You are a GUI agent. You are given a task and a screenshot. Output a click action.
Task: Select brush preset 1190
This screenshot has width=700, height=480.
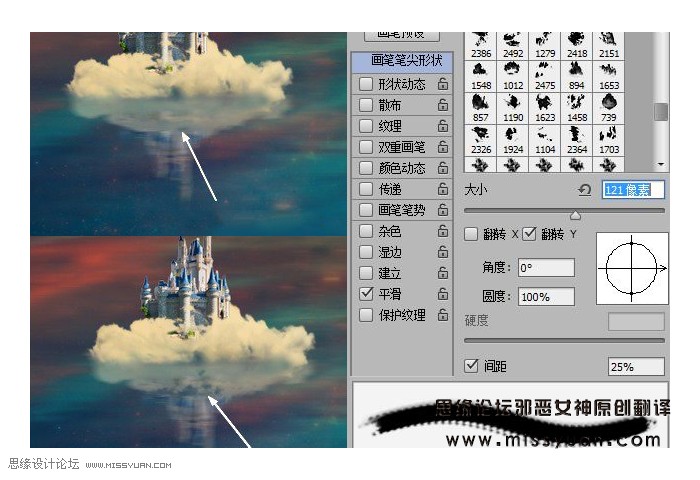point(513,109)
